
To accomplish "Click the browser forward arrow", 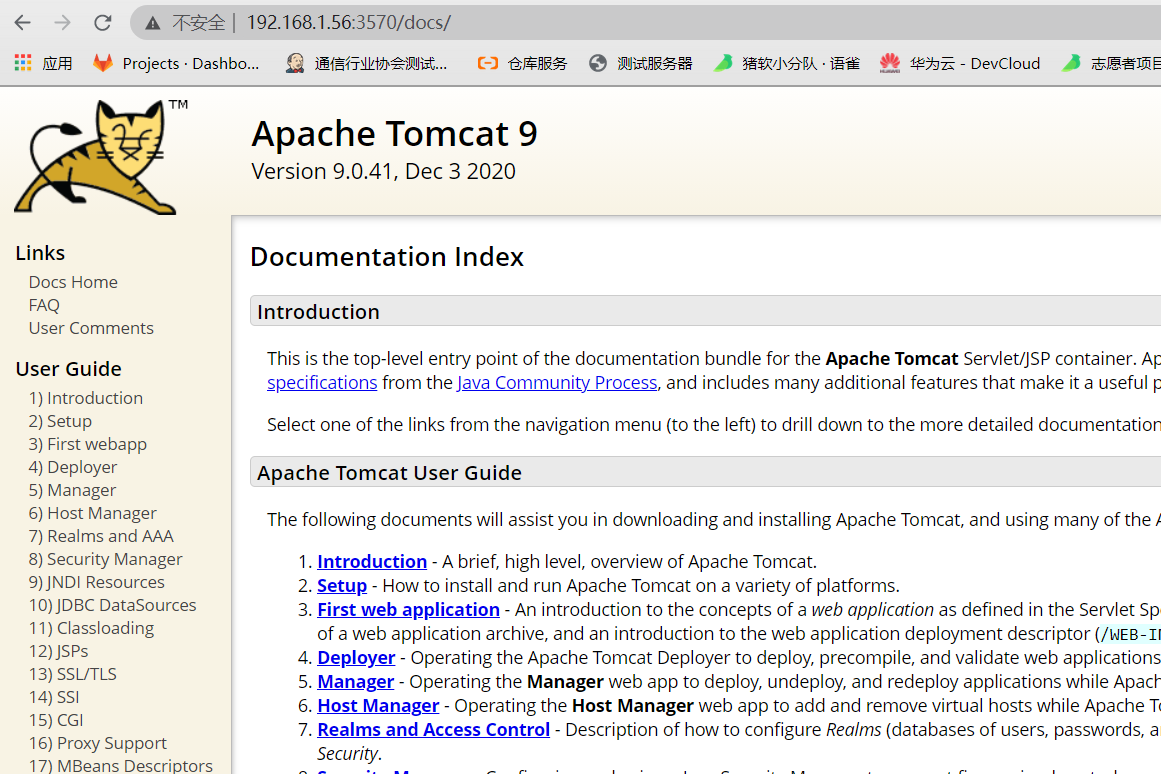I will [62, 22].
